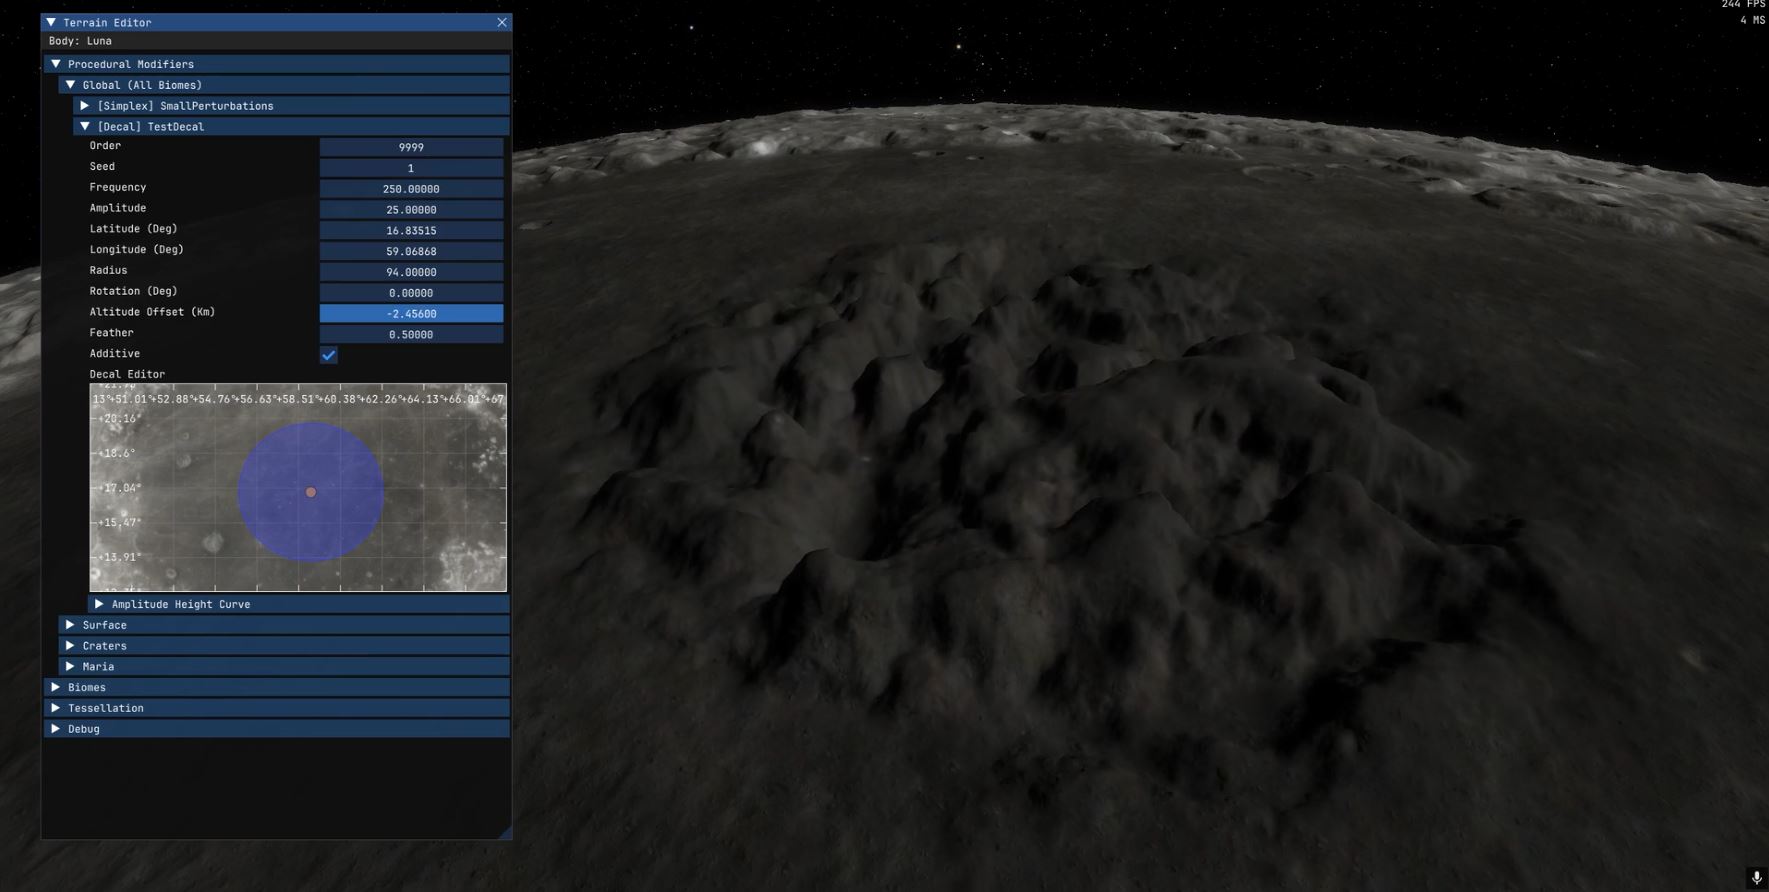Collapse Global (All Biomes) node

coord(70,85)
